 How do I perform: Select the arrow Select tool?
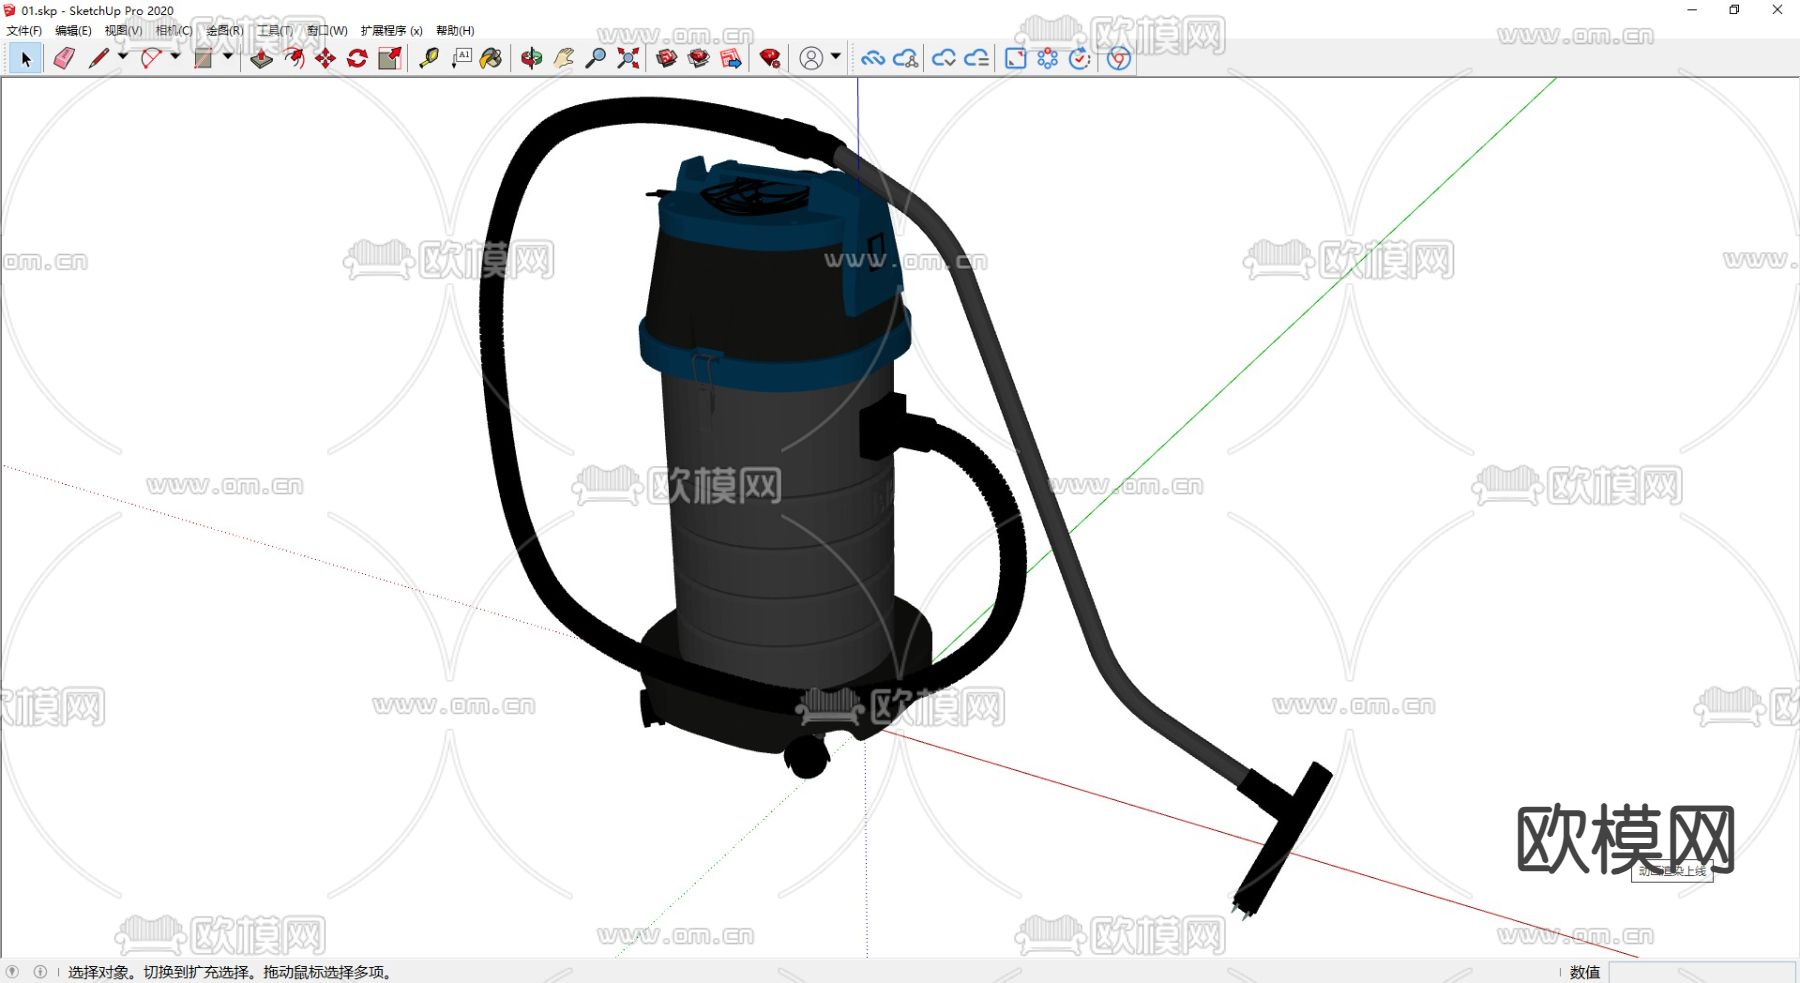coord(26,59)
